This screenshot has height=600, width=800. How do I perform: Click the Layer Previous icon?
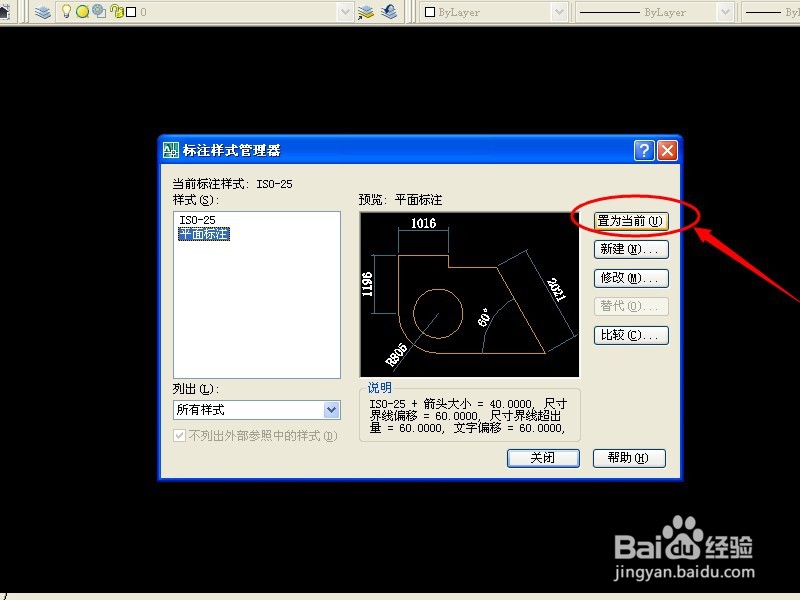point(389,11)
